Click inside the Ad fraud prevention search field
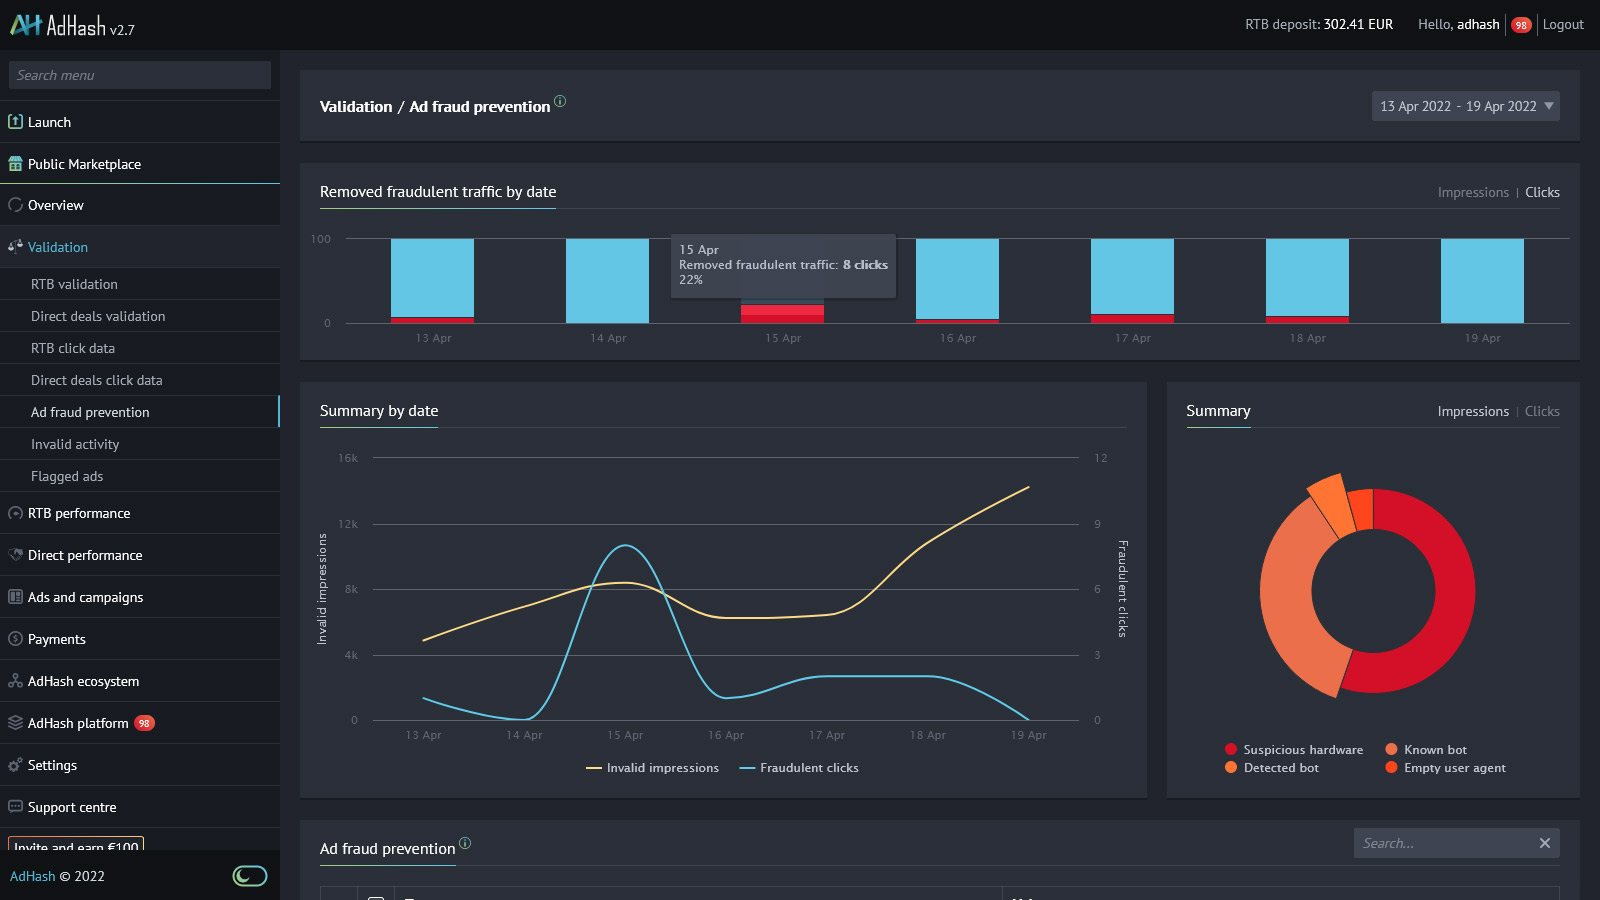Viewport: 1600px width, 900px height. pyautogui.click(x=1440, y=843)
